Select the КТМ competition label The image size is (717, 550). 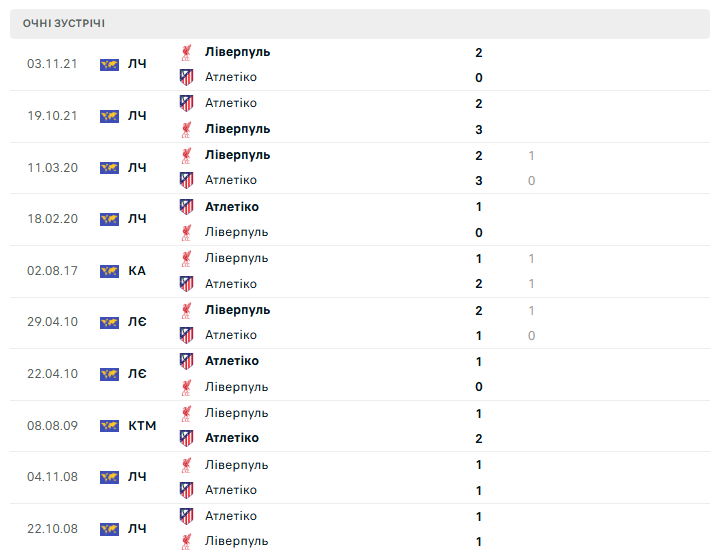tap(142, 426)
